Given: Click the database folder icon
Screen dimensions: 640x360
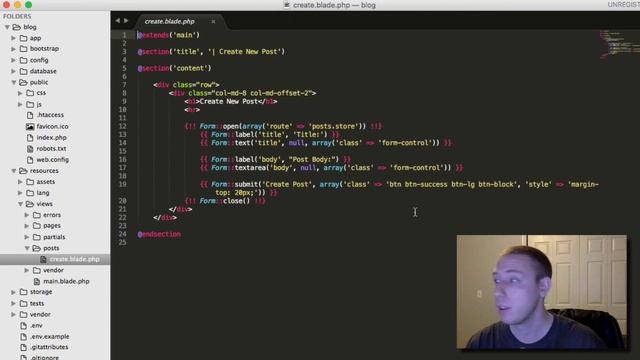Looking at the screenshot, I should coord(24,71).
